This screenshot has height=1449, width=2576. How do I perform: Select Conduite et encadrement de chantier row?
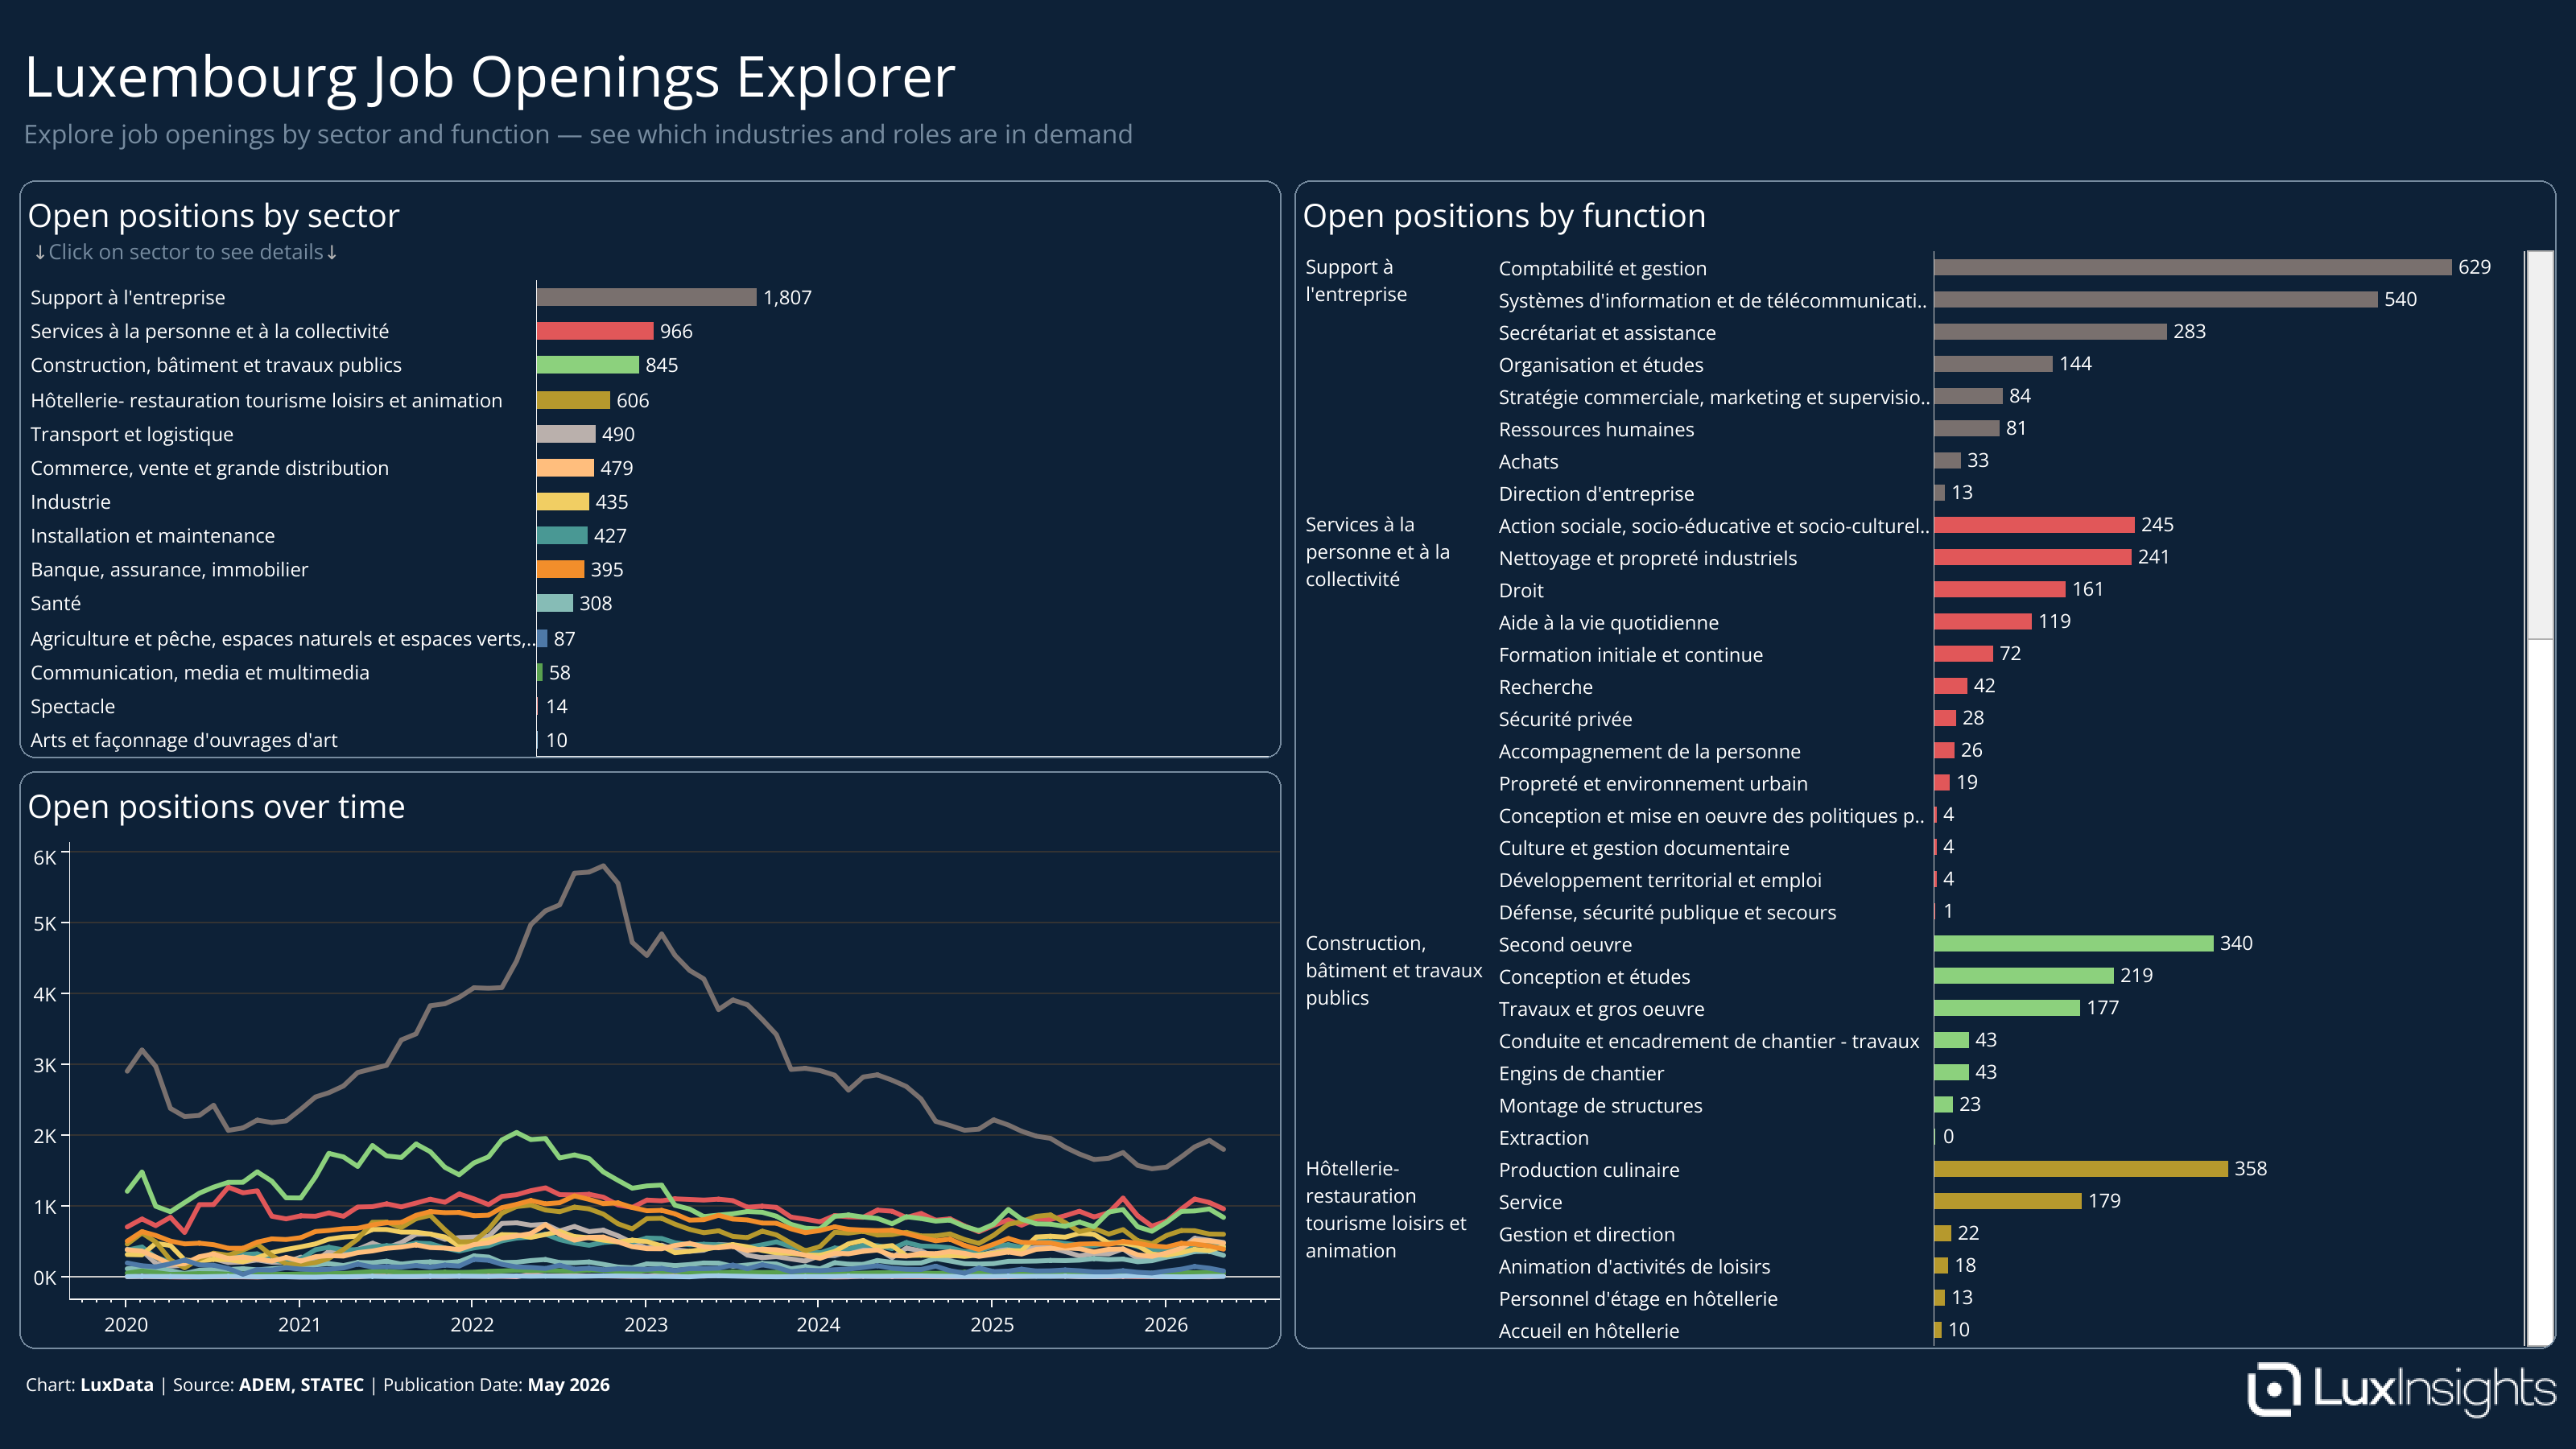[1748, 1042]
